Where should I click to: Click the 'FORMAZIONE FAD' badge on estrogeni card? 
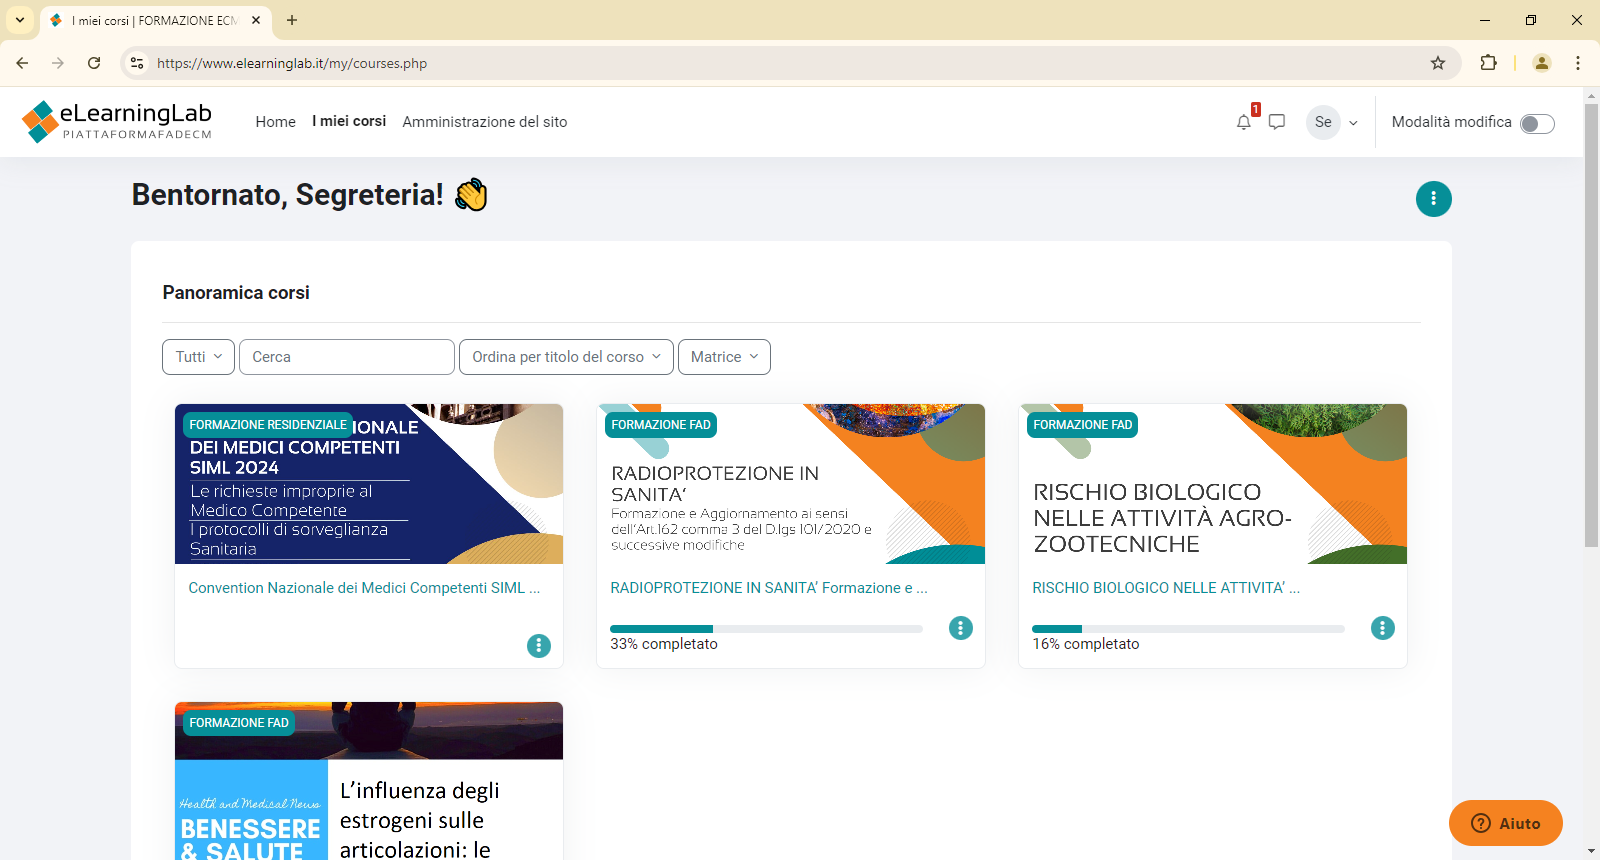click(239, 723)
